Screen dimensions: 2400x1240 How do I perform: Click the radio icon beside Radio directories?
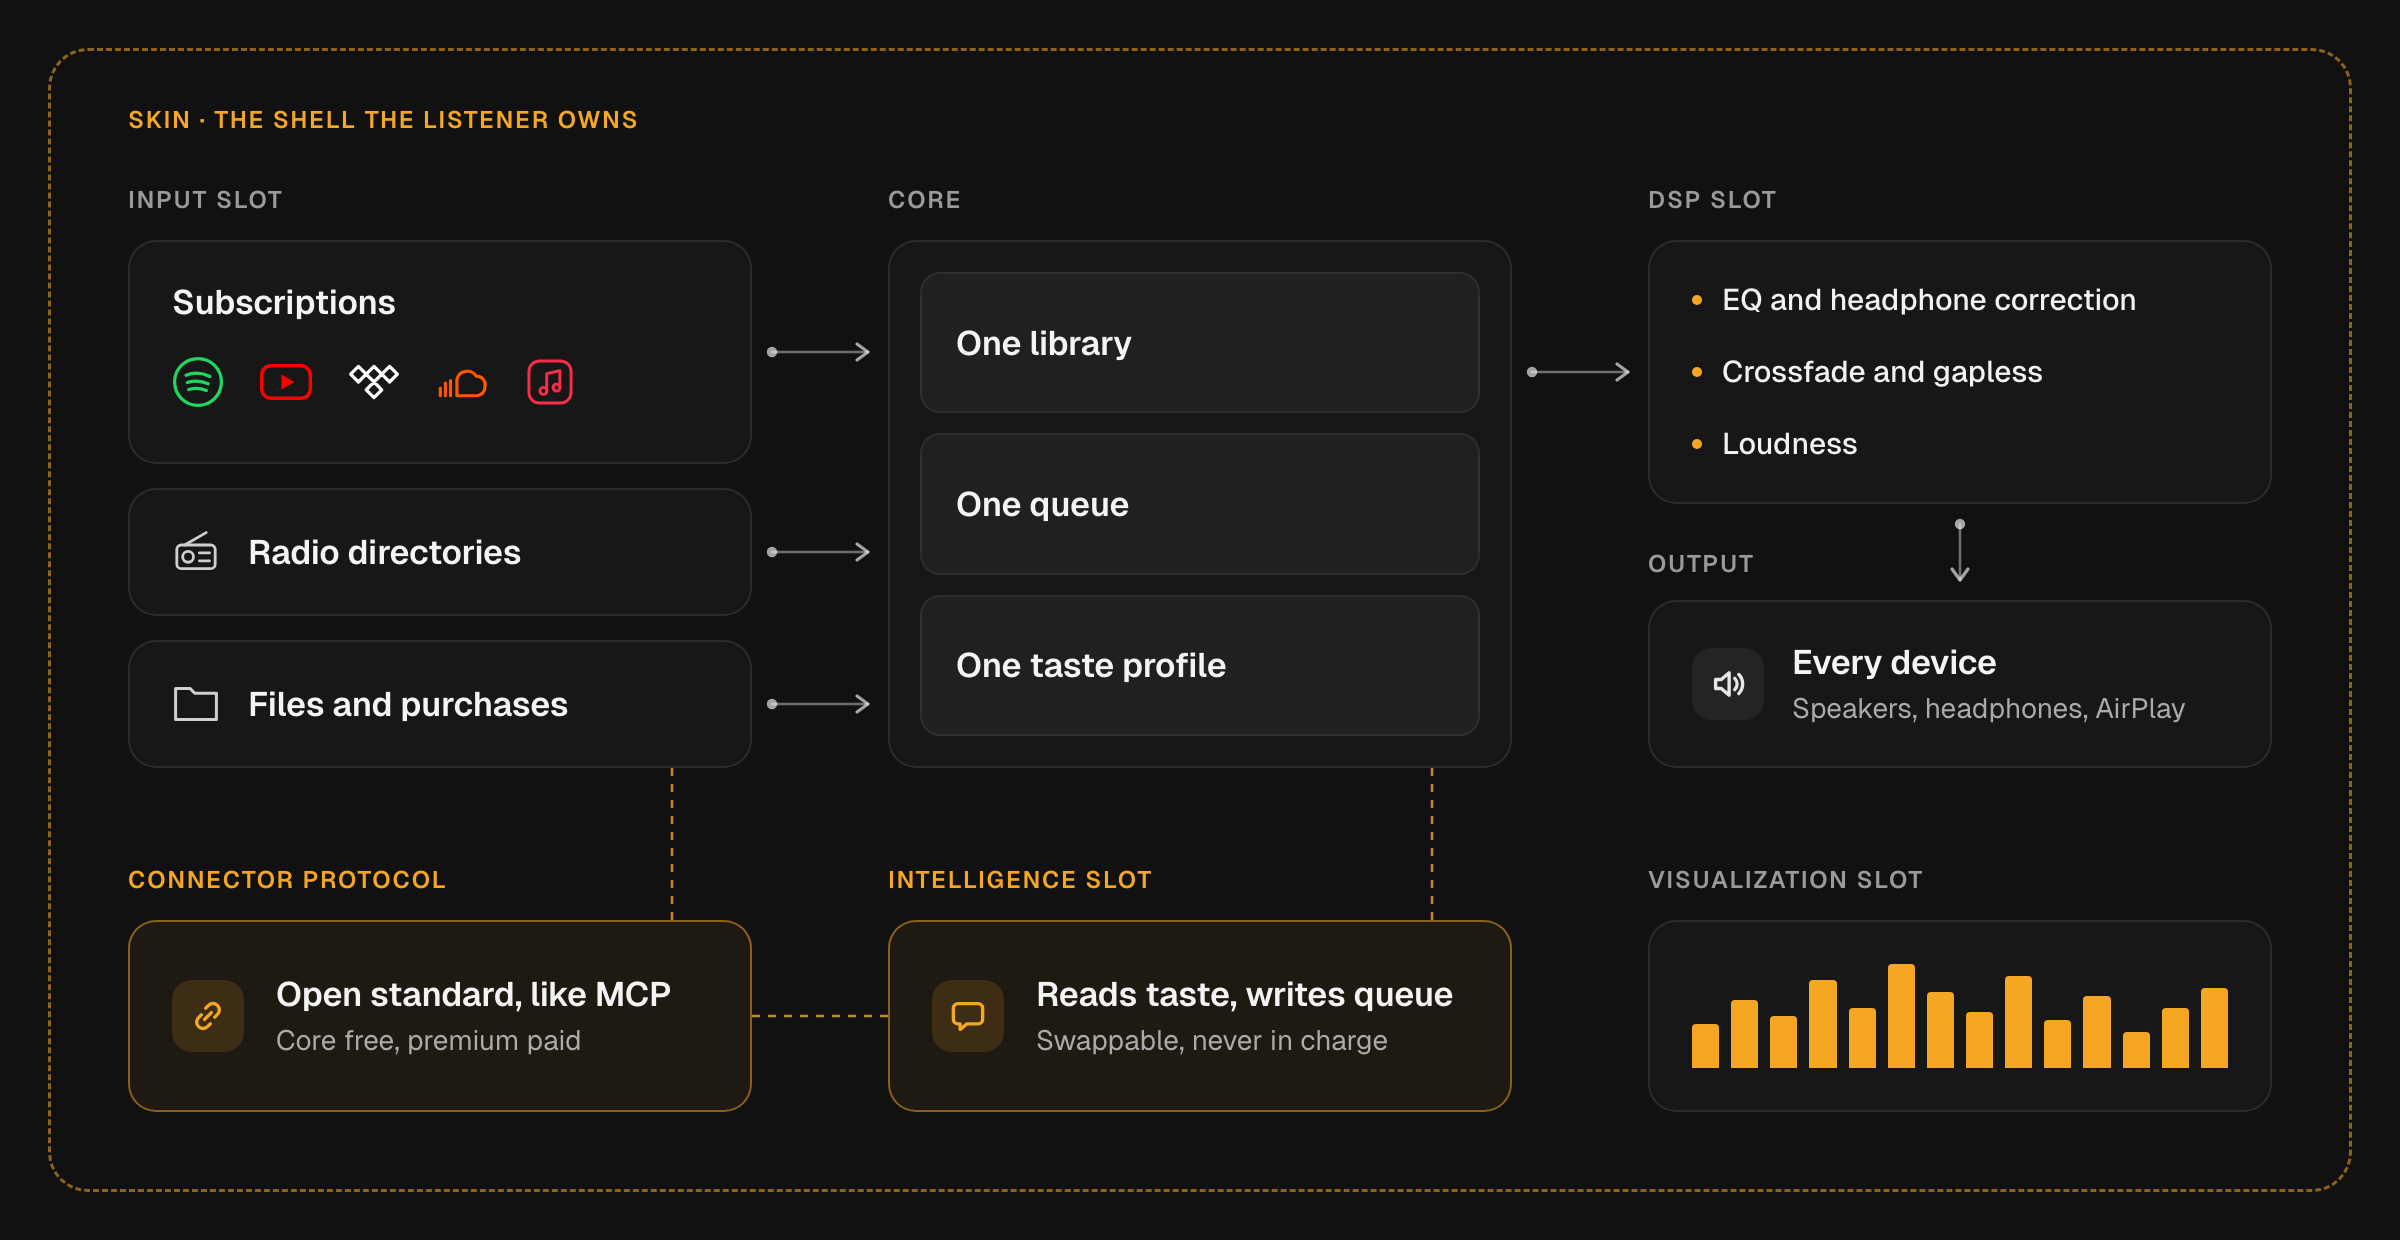[196, 551]
